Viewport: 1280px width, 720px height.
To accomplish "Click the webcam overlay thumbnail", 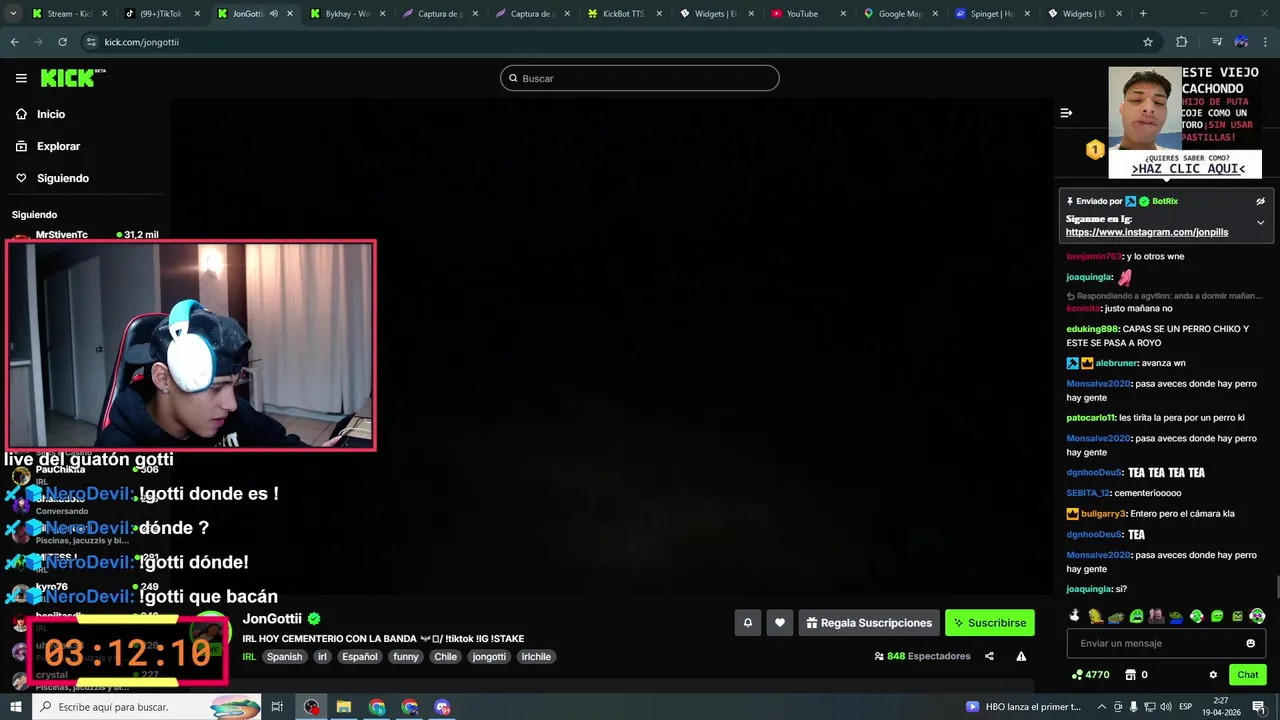I will [x=191, y=345].
